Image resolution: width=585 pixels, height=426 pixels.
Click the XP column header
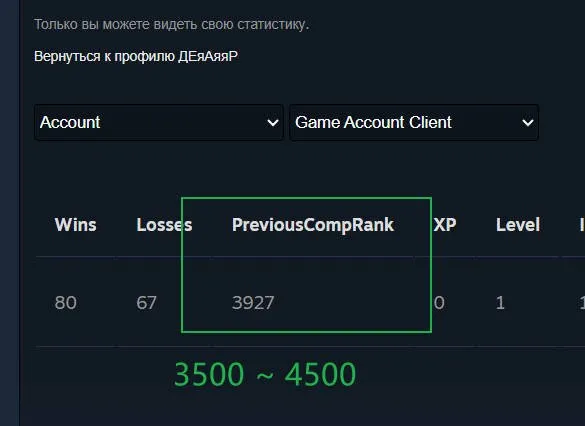(445, 225)
